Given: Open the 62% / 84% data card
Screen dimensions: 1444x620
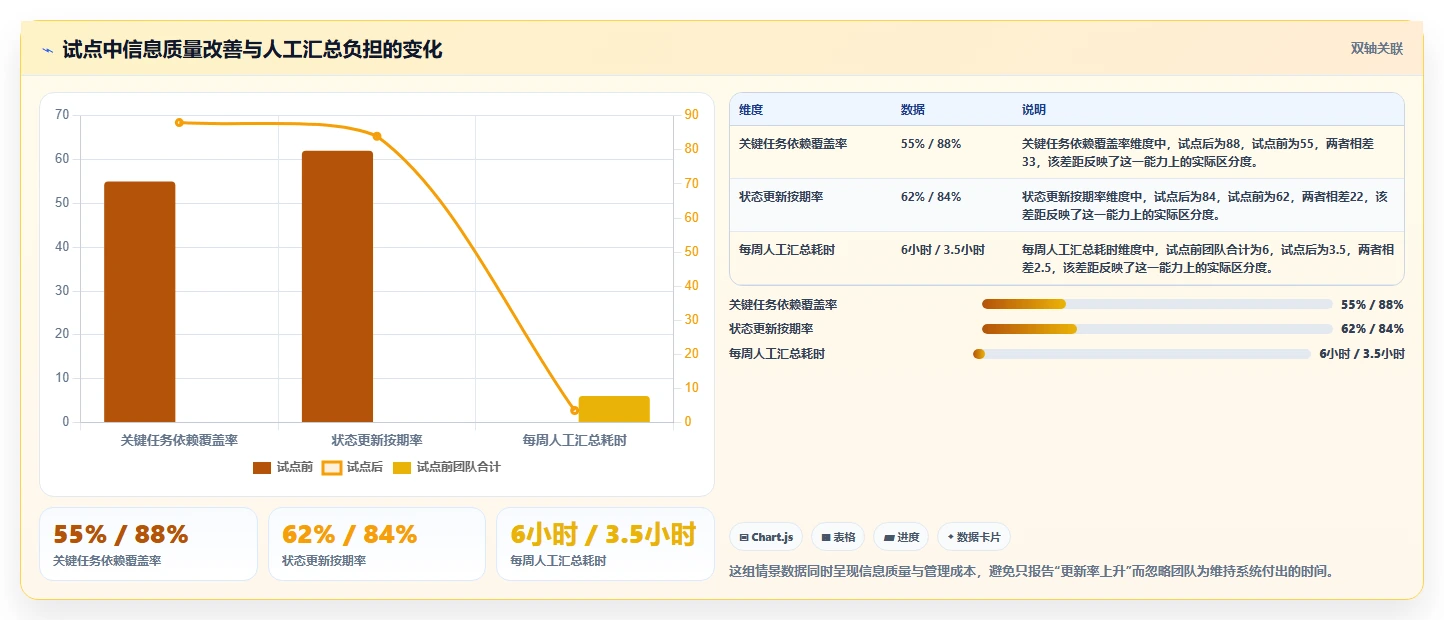Looking at the screenshot, I should tap(377, 544).
